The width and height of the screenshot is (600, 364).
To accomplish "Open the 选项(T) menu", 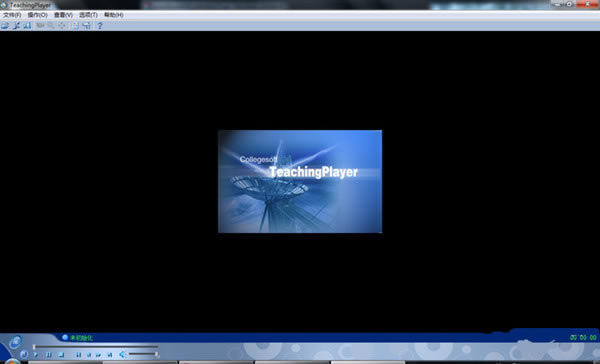I will point(88,15).
